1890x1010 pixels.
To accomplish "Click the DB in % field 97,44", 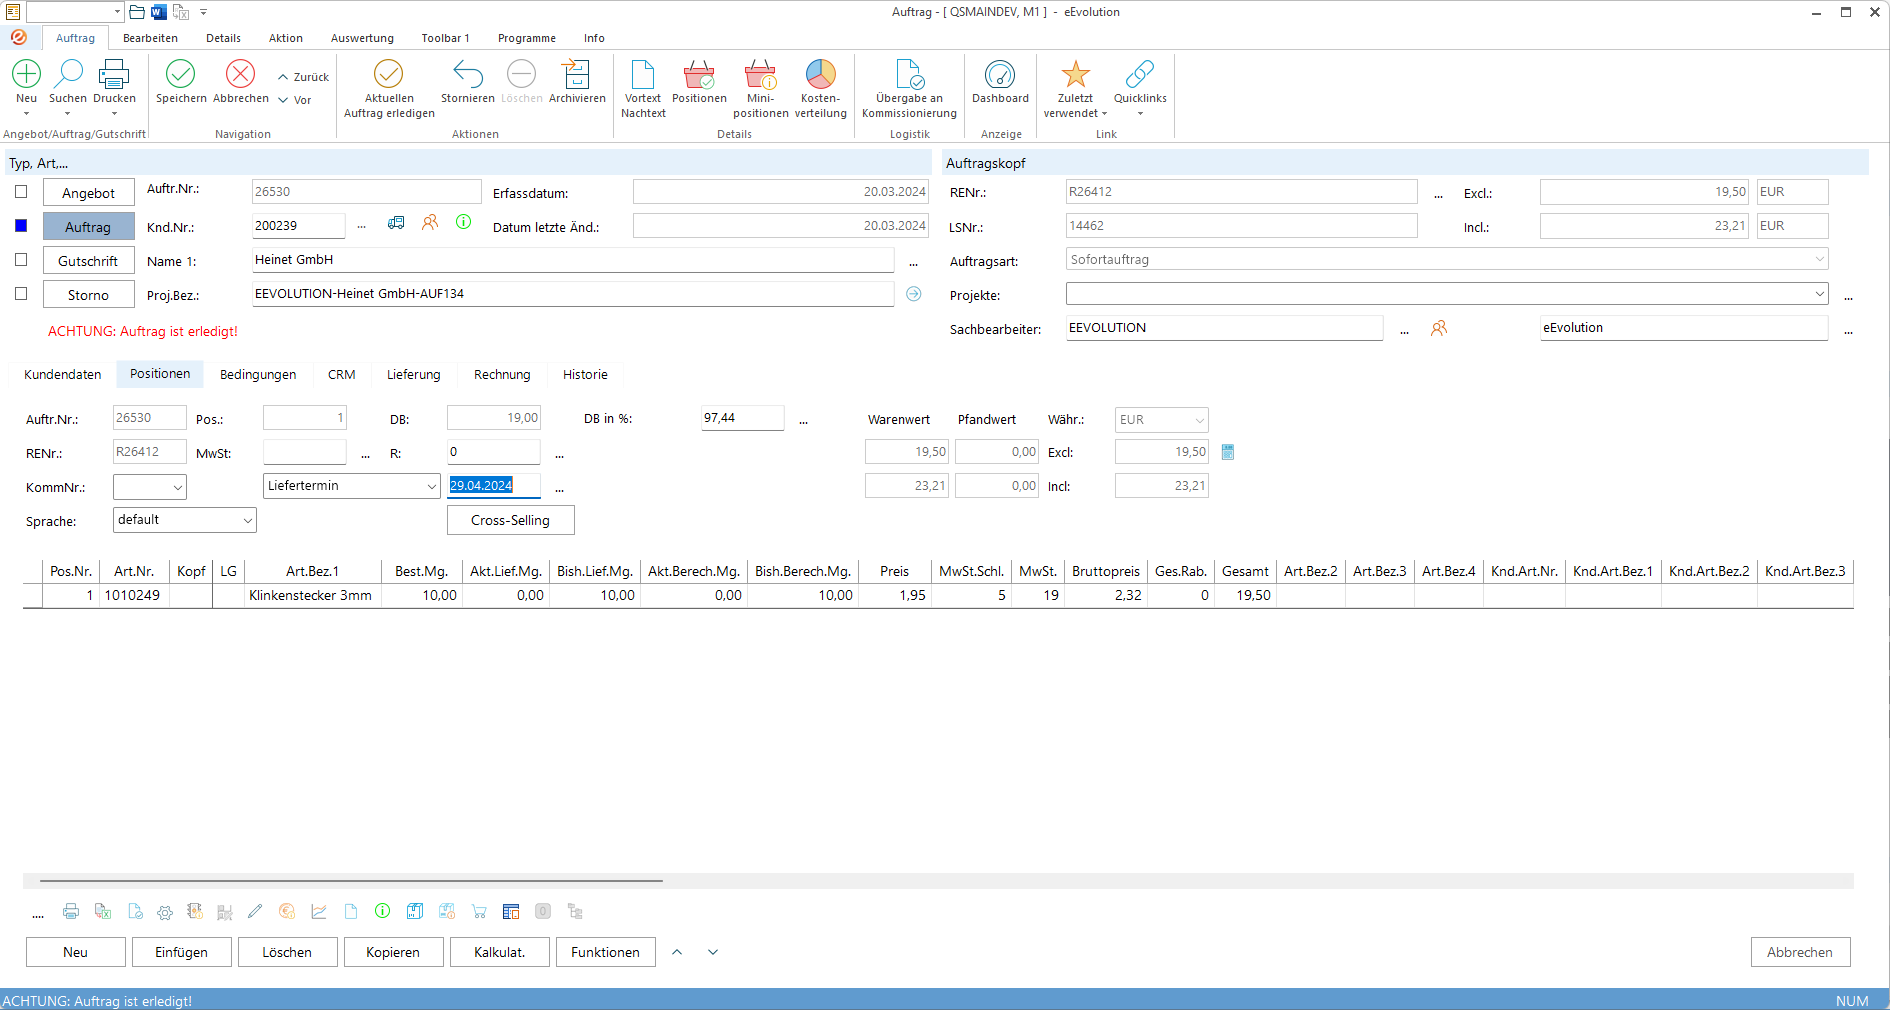I will click(x=742, y=418).
